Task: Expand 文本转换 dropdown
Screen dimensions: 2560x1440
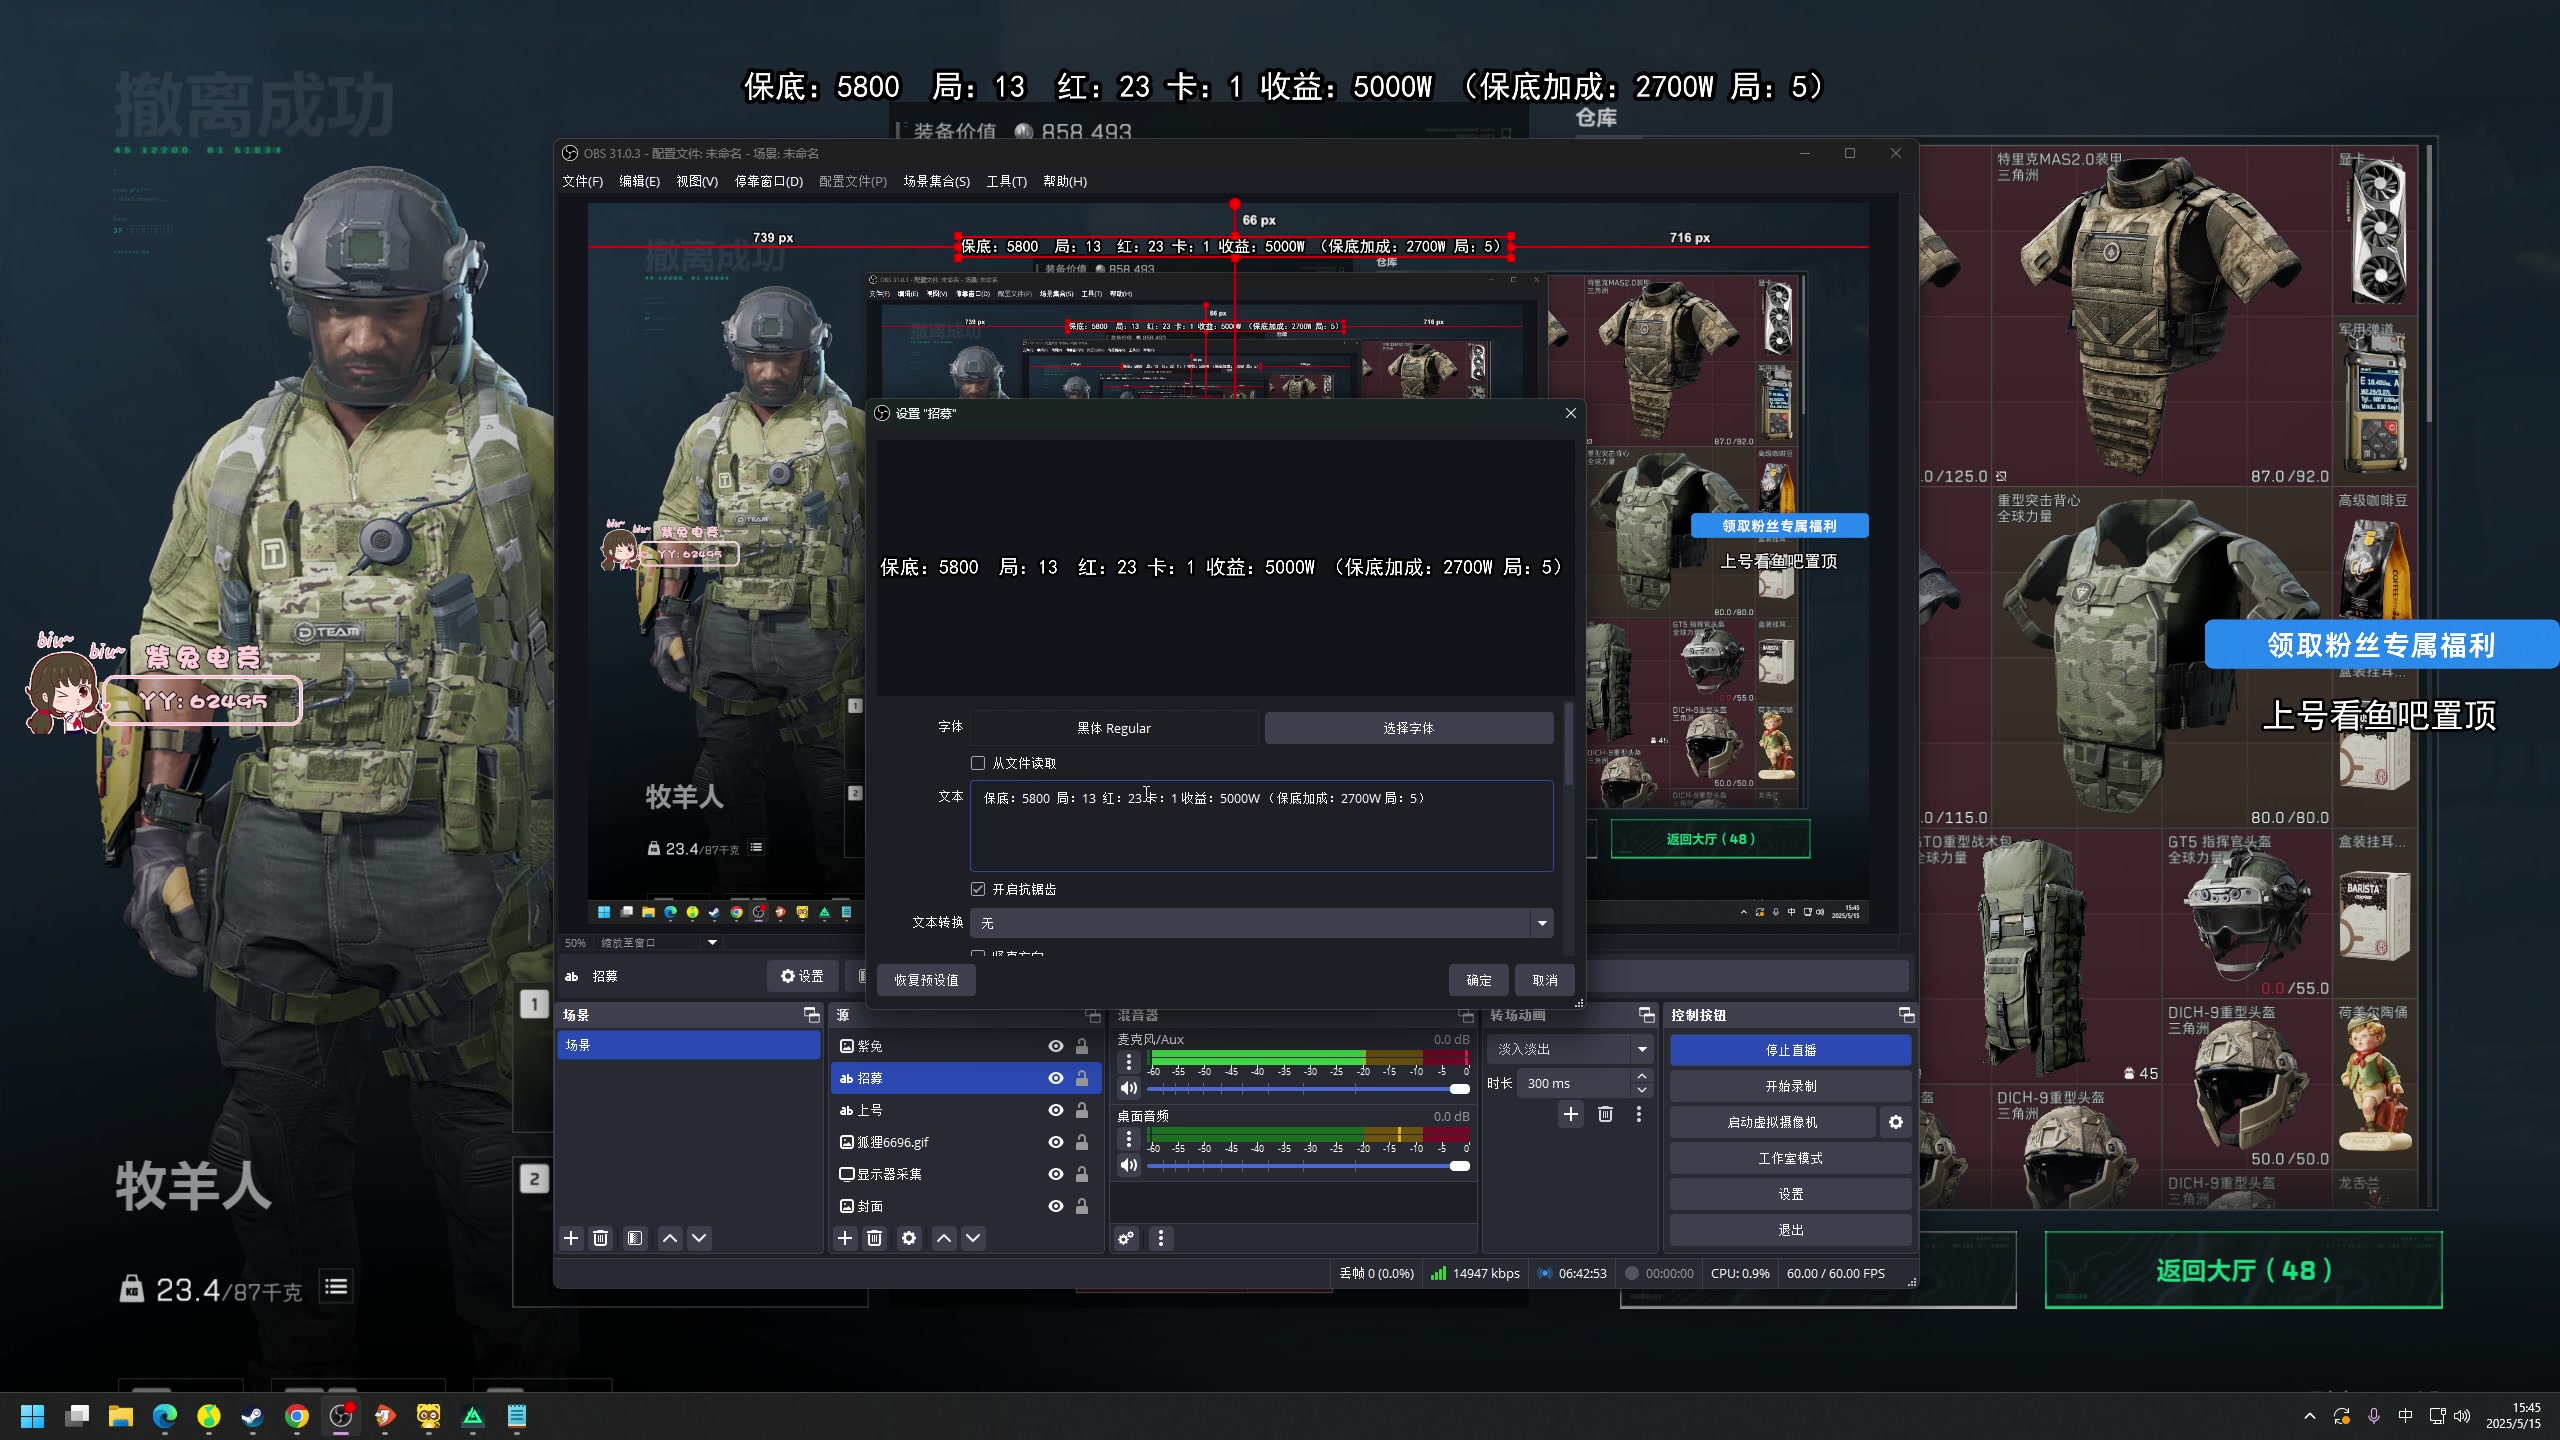Action: (x=1261, y=923)
